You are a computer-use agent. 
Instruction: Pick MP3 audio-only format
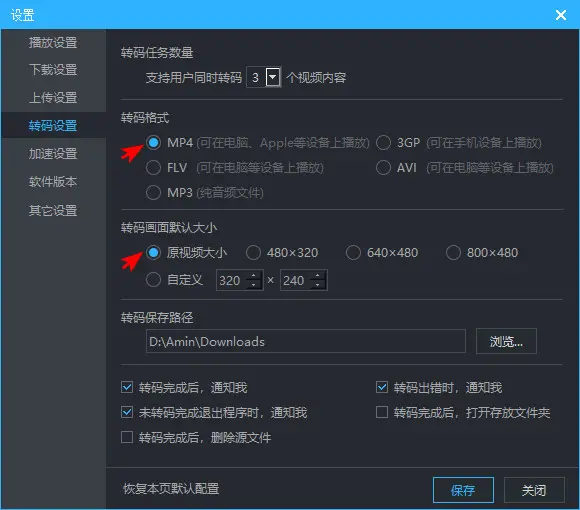point(153,193)
